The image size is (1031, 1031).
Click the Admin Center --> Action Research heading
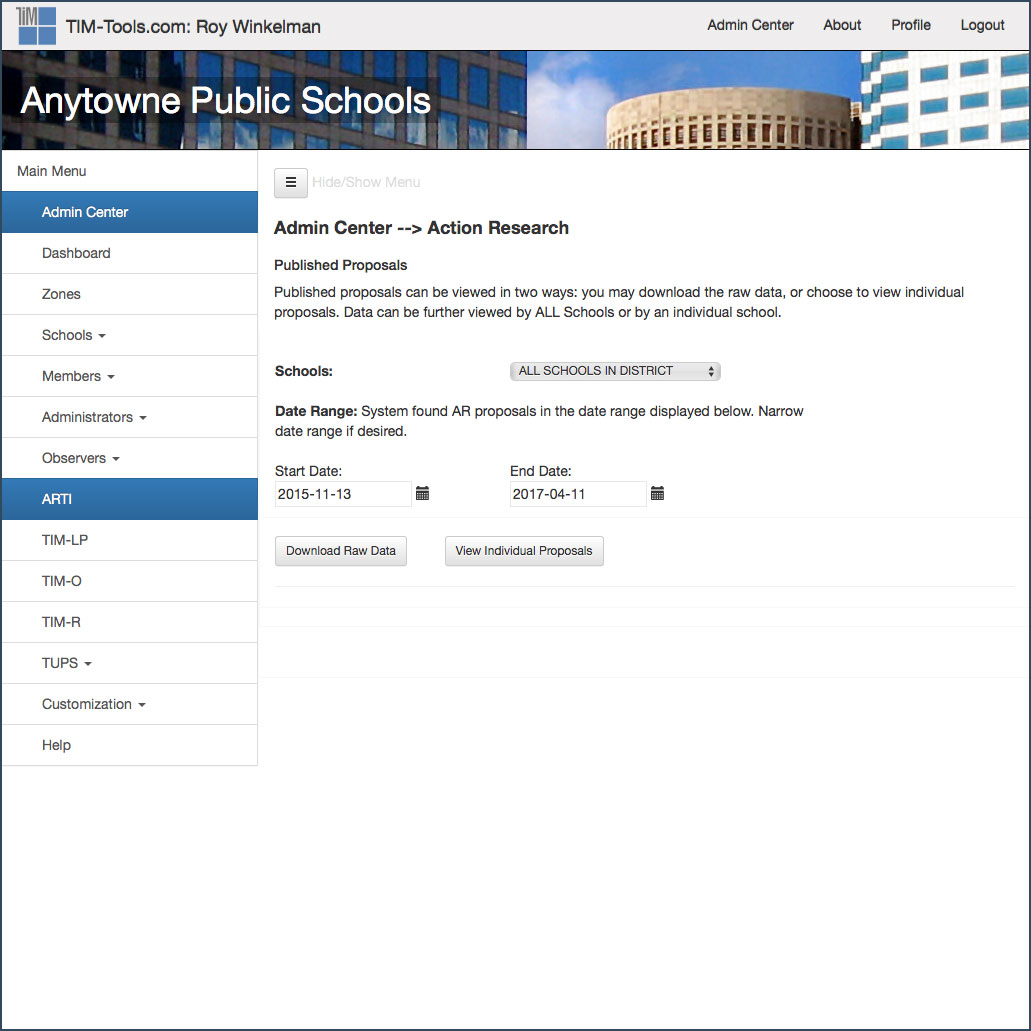coord(421,228)
